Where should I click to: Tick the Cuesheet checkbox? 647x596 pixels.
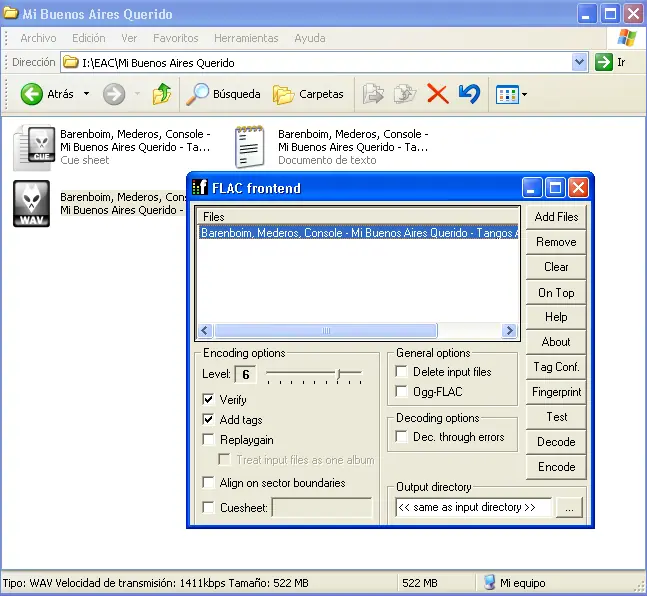pyautogui.click(x=208, y=507)
